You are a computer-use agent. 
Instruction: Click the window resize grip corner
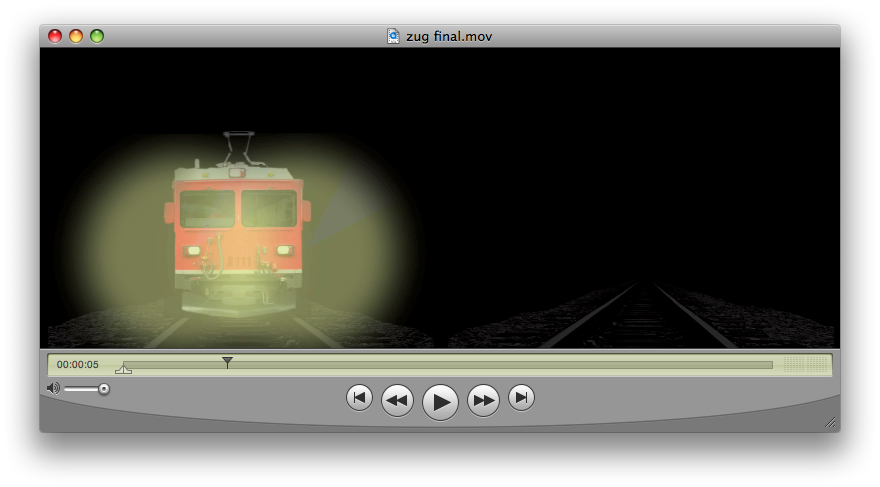click(830, 423)
